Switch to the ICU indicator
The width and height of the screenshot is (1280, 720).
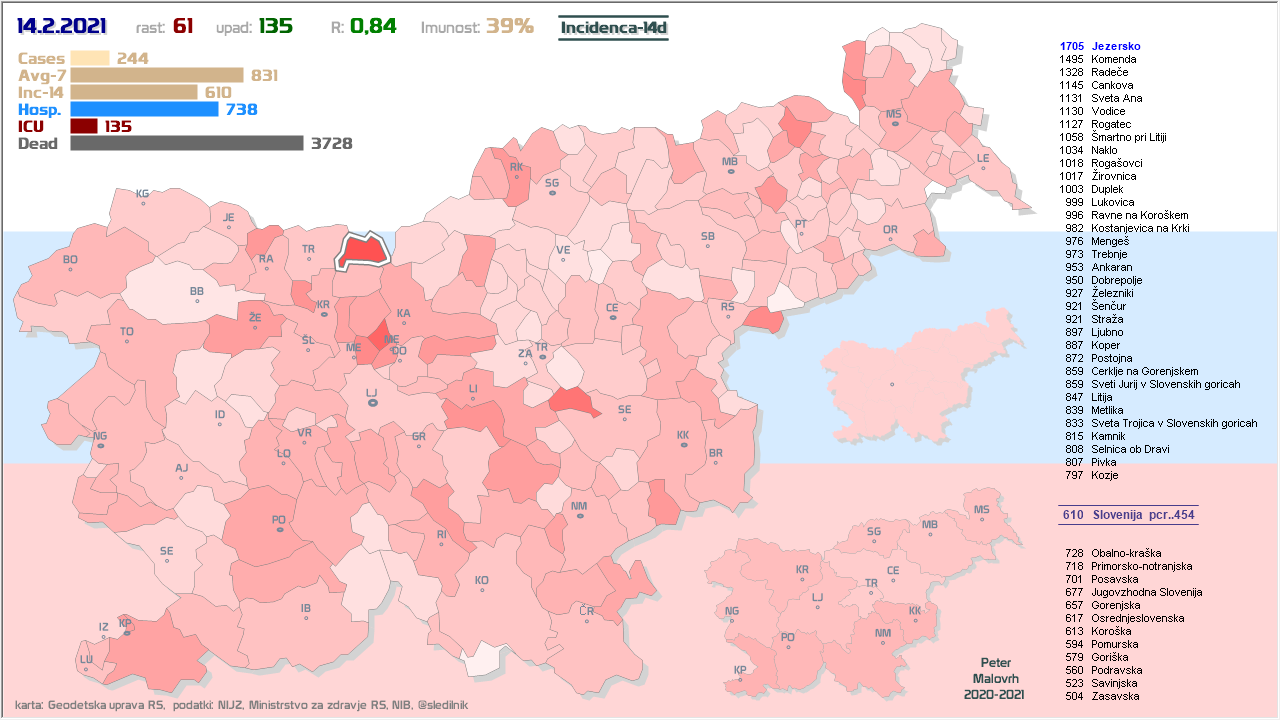coord(31,126)
